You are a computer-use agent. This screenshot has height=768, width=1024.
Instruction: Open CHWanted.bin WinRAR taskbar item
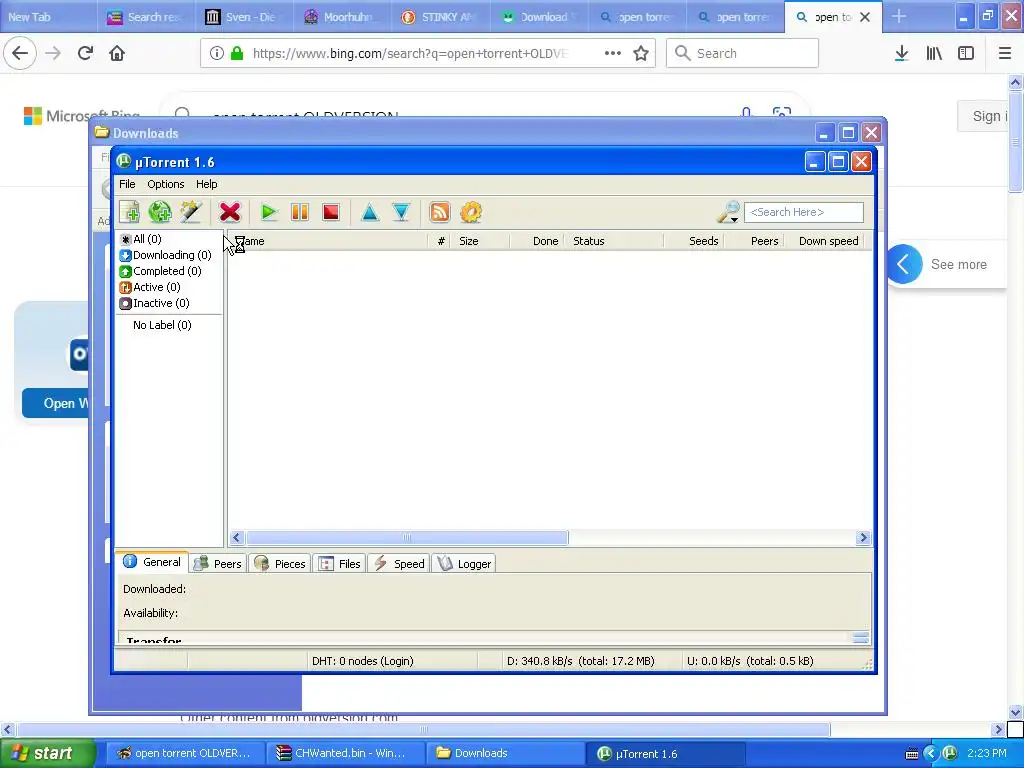click(345, 753)
